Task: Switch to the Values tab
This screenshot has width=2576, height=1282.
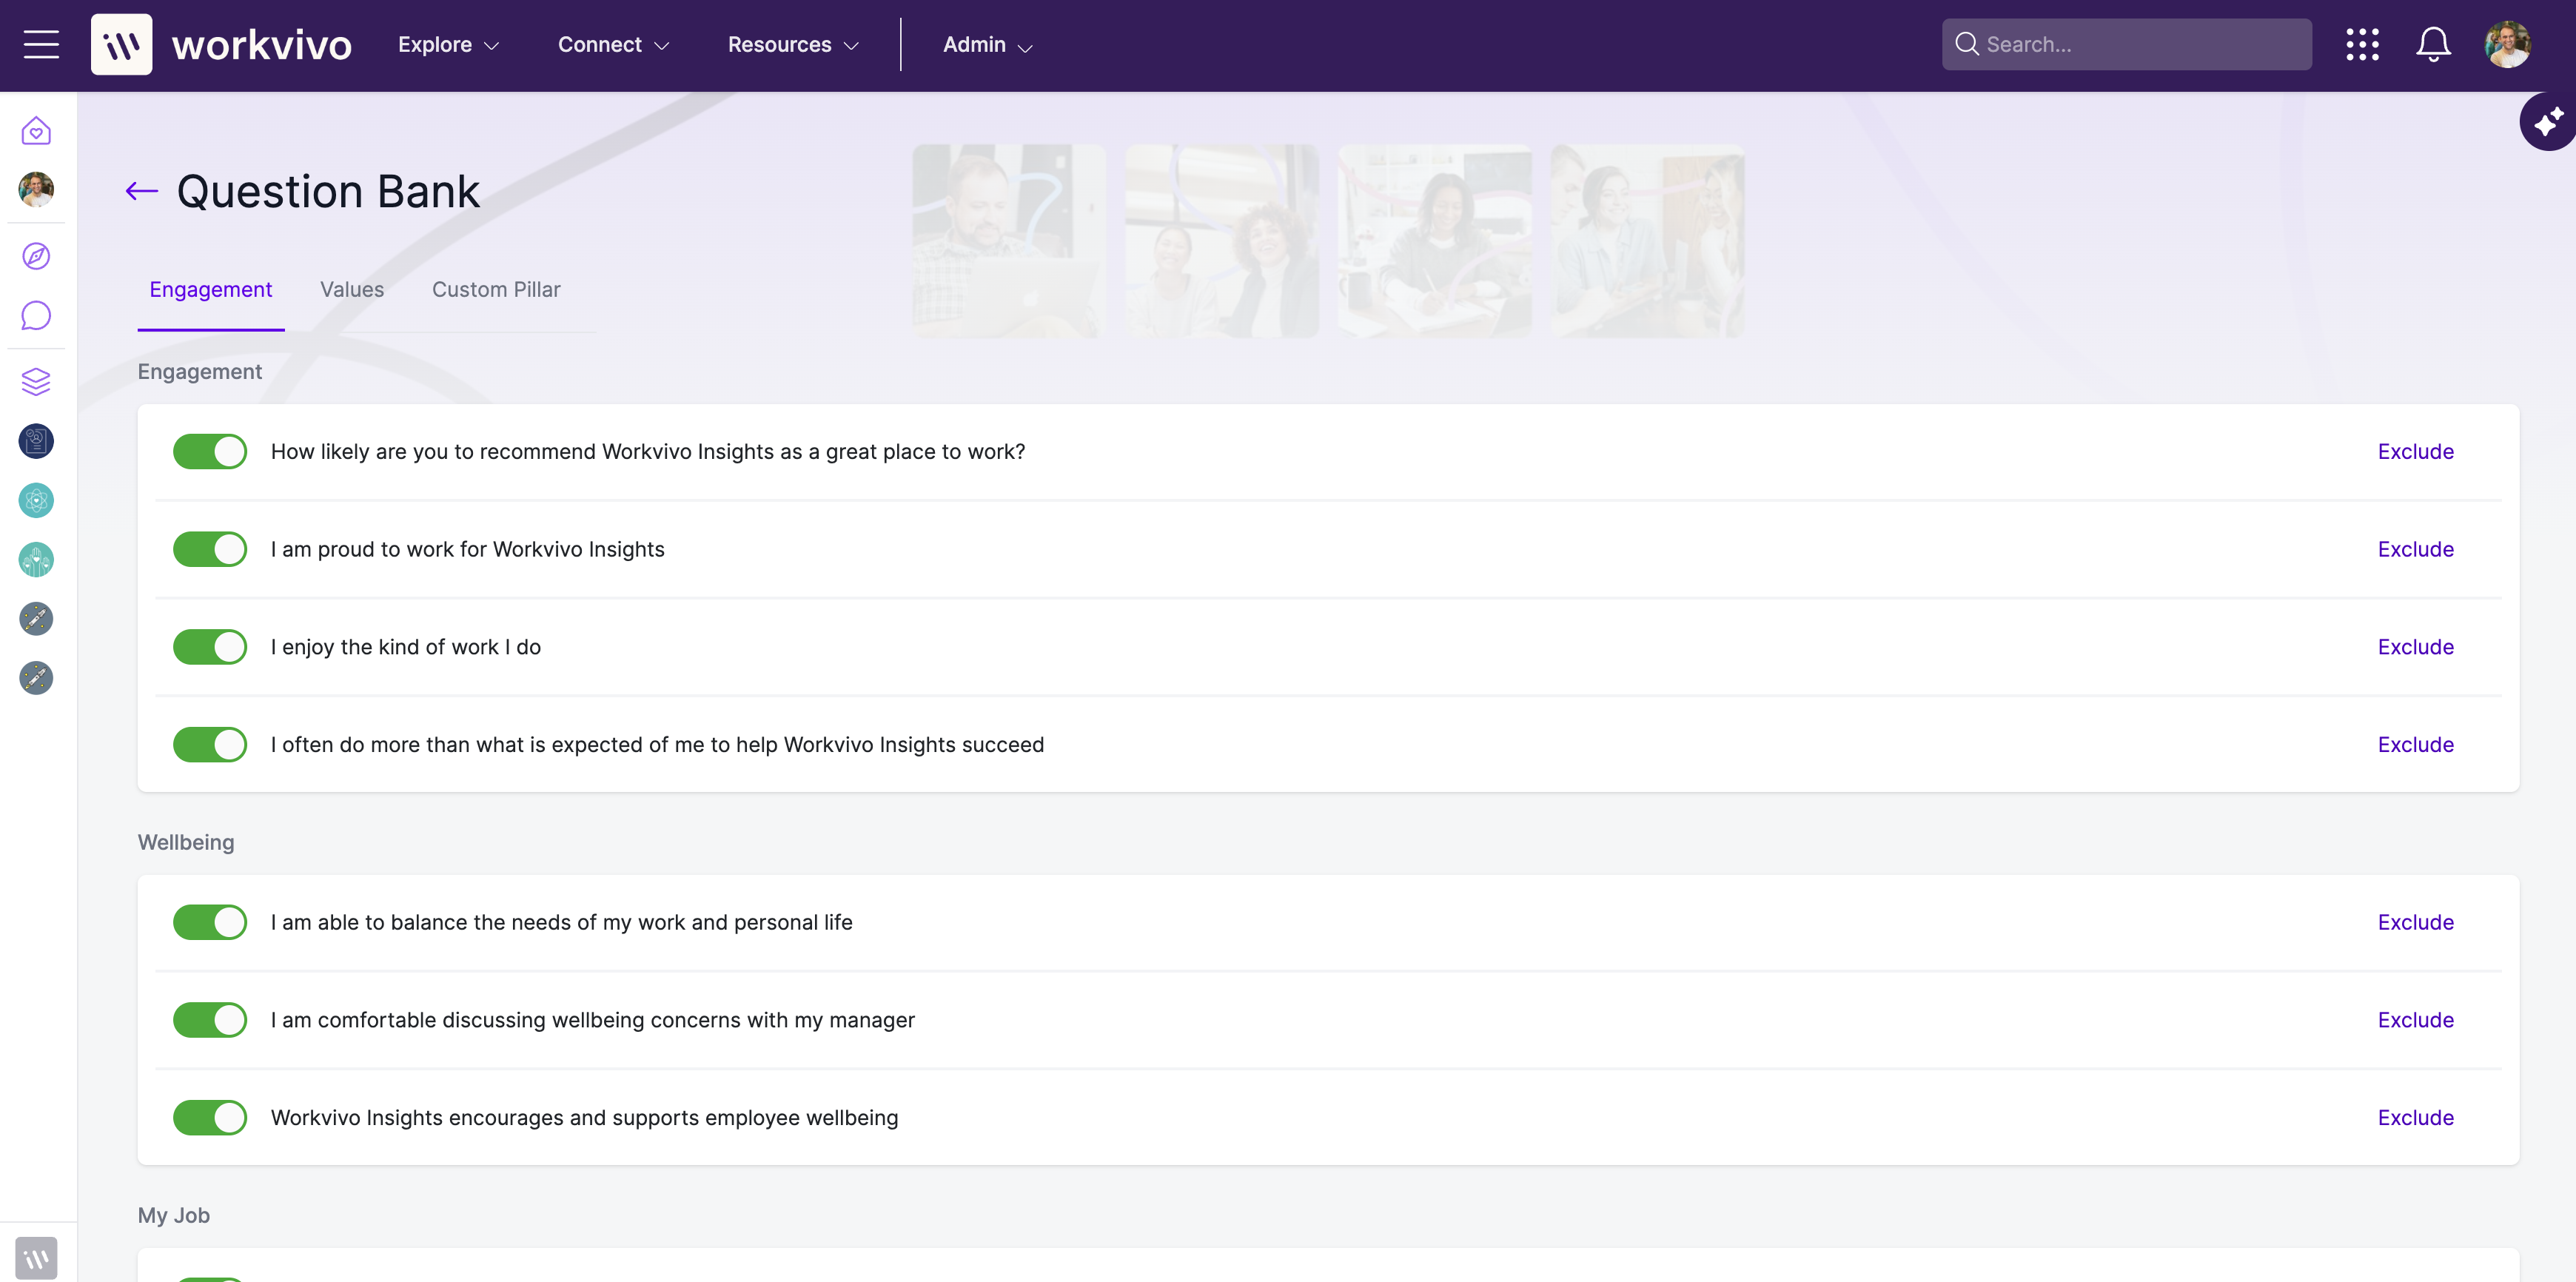Action: [352, 289]
